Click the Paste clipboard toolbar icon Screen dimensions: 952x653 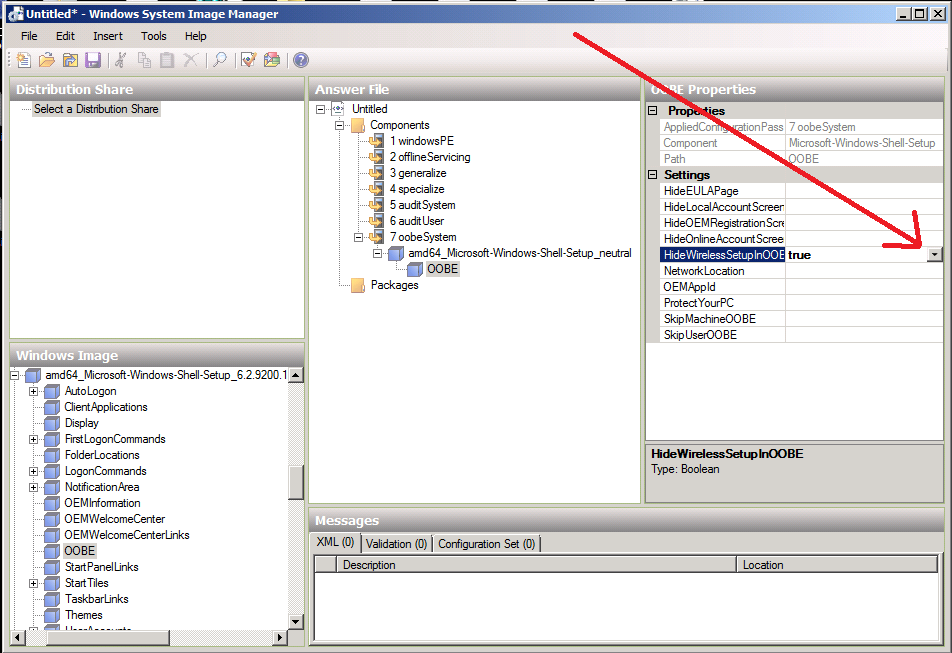point(167,60)
